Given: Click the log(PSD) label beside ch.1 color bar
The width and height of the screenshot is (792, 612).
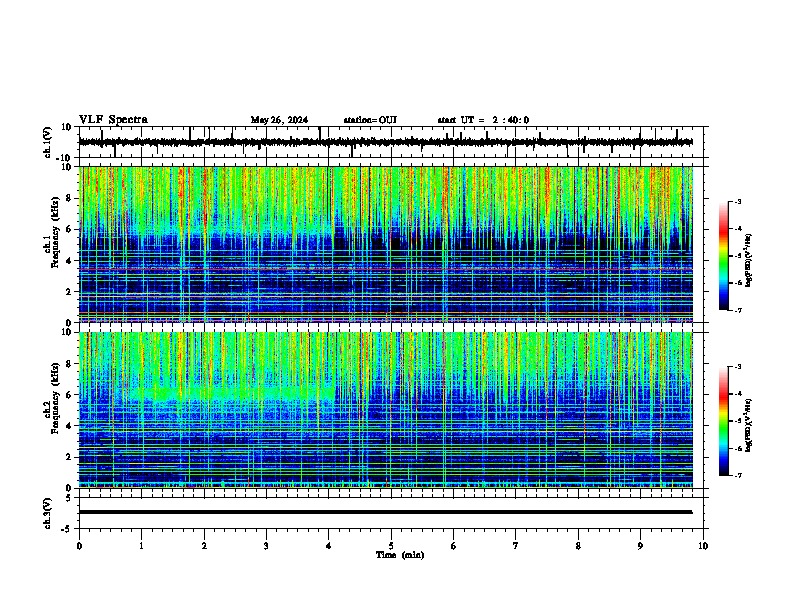Looking at the screenshot, I should pos(749,260).
